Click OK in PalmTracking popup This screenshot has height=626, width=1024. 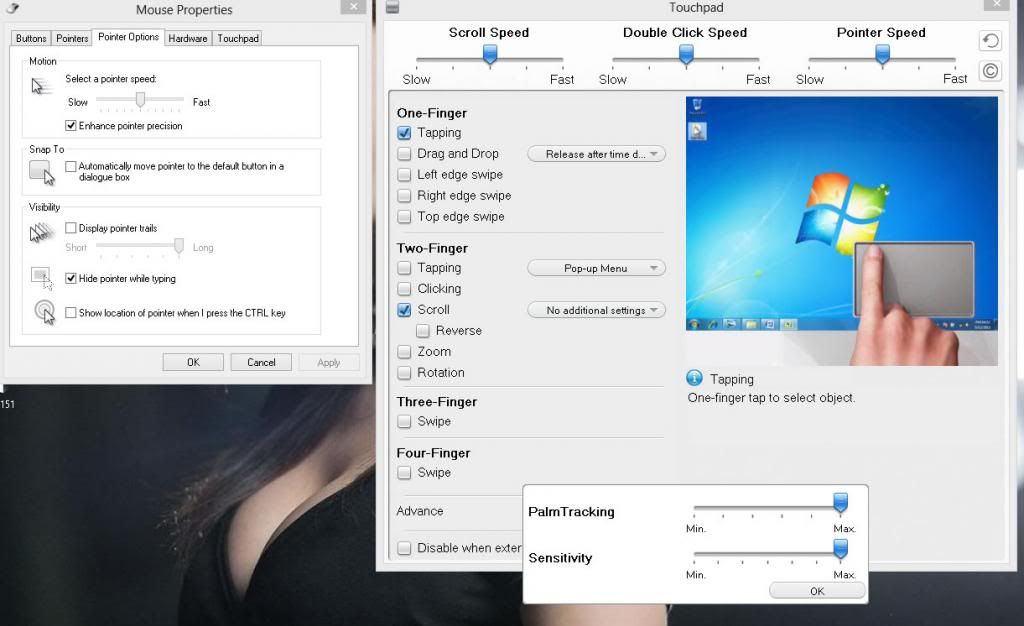[x=817, y=591]
